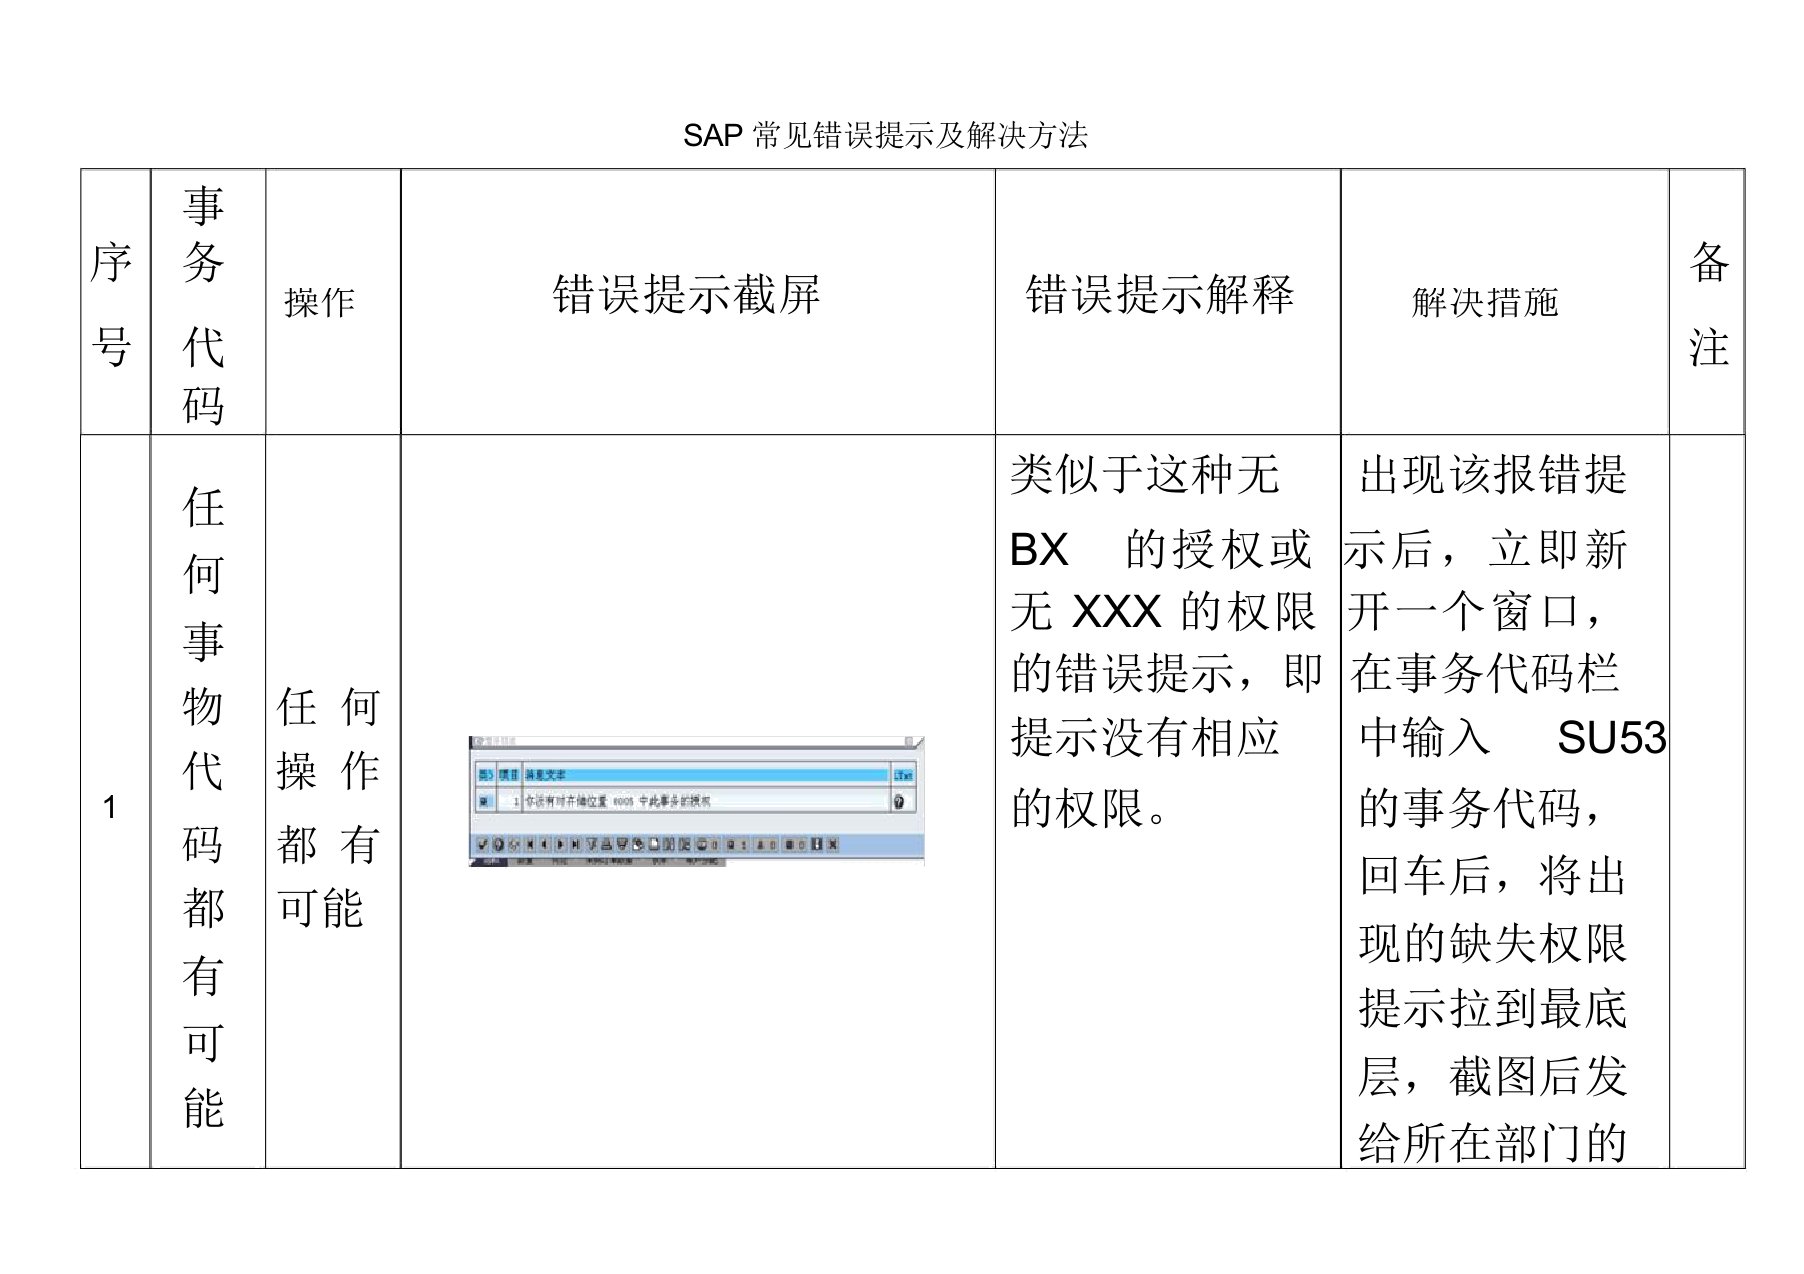Click the document title 'SAP 常见错误提示及解决方法'
1804x1274 pixels.
pos(885,135)
